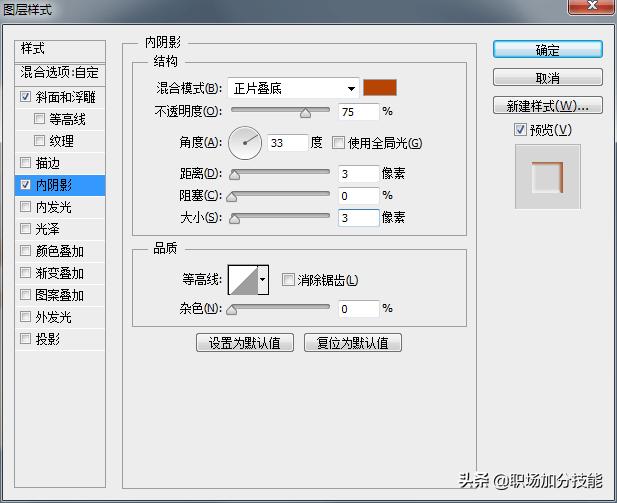
Task: Enable the 光泽 checkbox
Action: click(x=26, y=229)
